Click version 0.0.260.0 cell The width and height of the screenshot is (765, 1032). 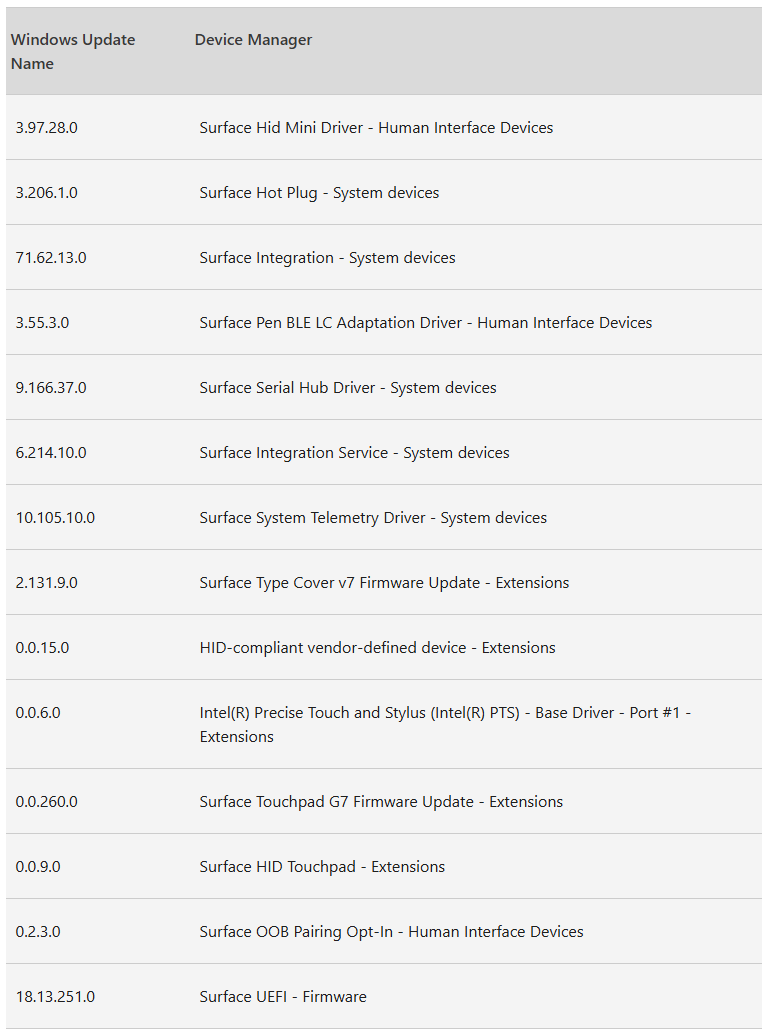[x=47, y=802]
